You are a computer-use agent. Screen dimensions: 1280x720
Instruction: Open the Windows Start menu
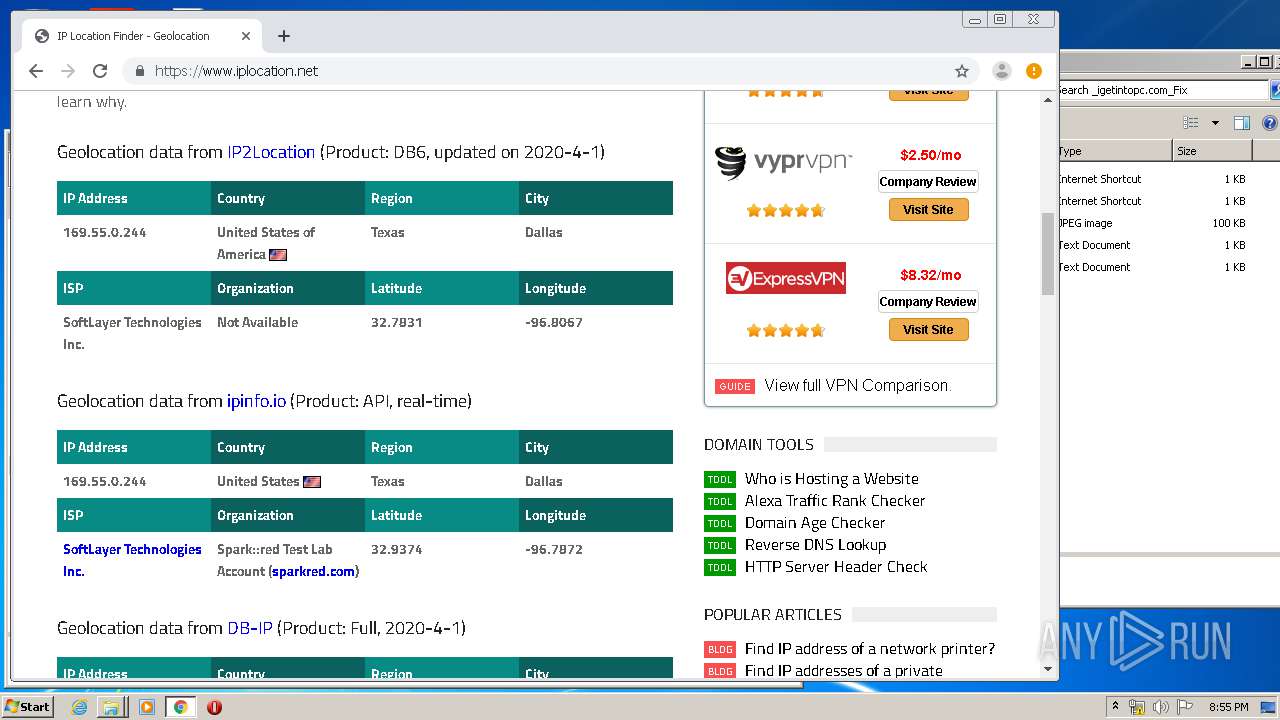(28, 706)
